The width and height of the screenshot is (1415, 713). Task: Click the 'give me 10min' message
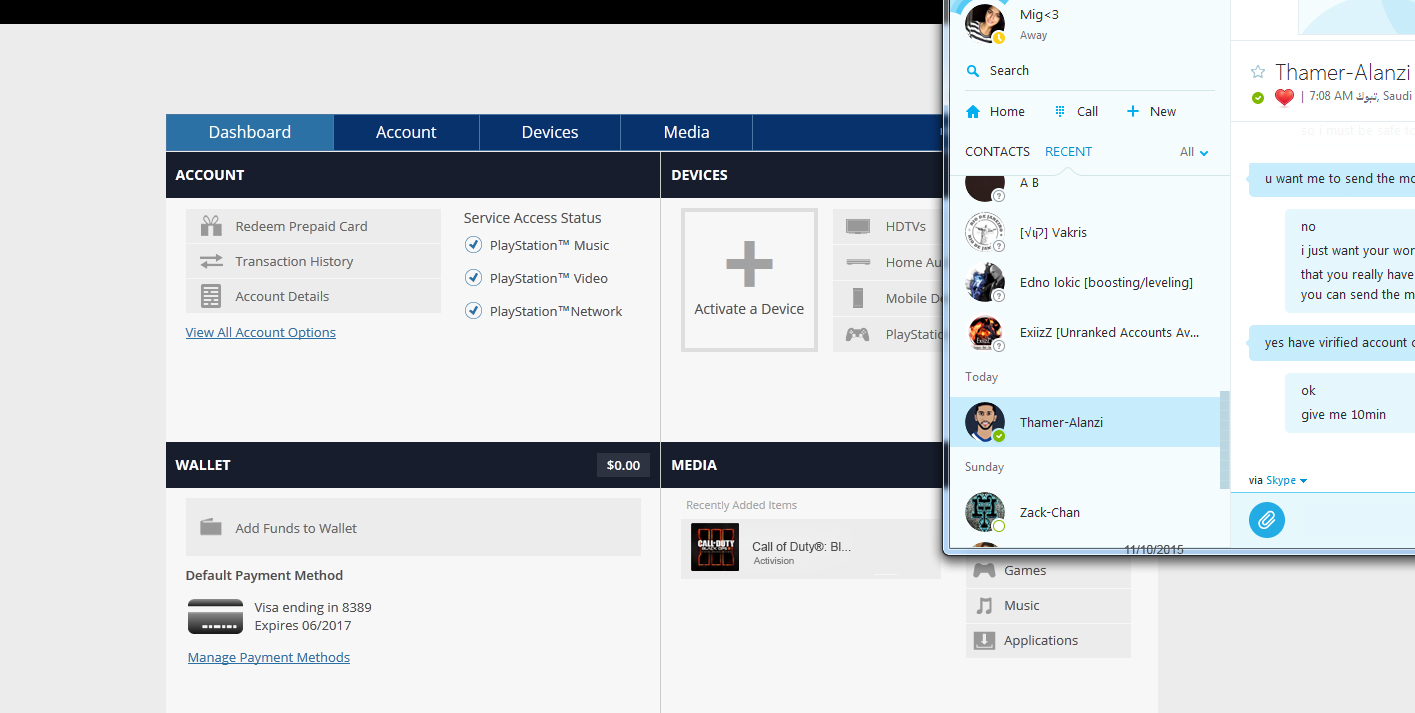tap(1343, 414)
